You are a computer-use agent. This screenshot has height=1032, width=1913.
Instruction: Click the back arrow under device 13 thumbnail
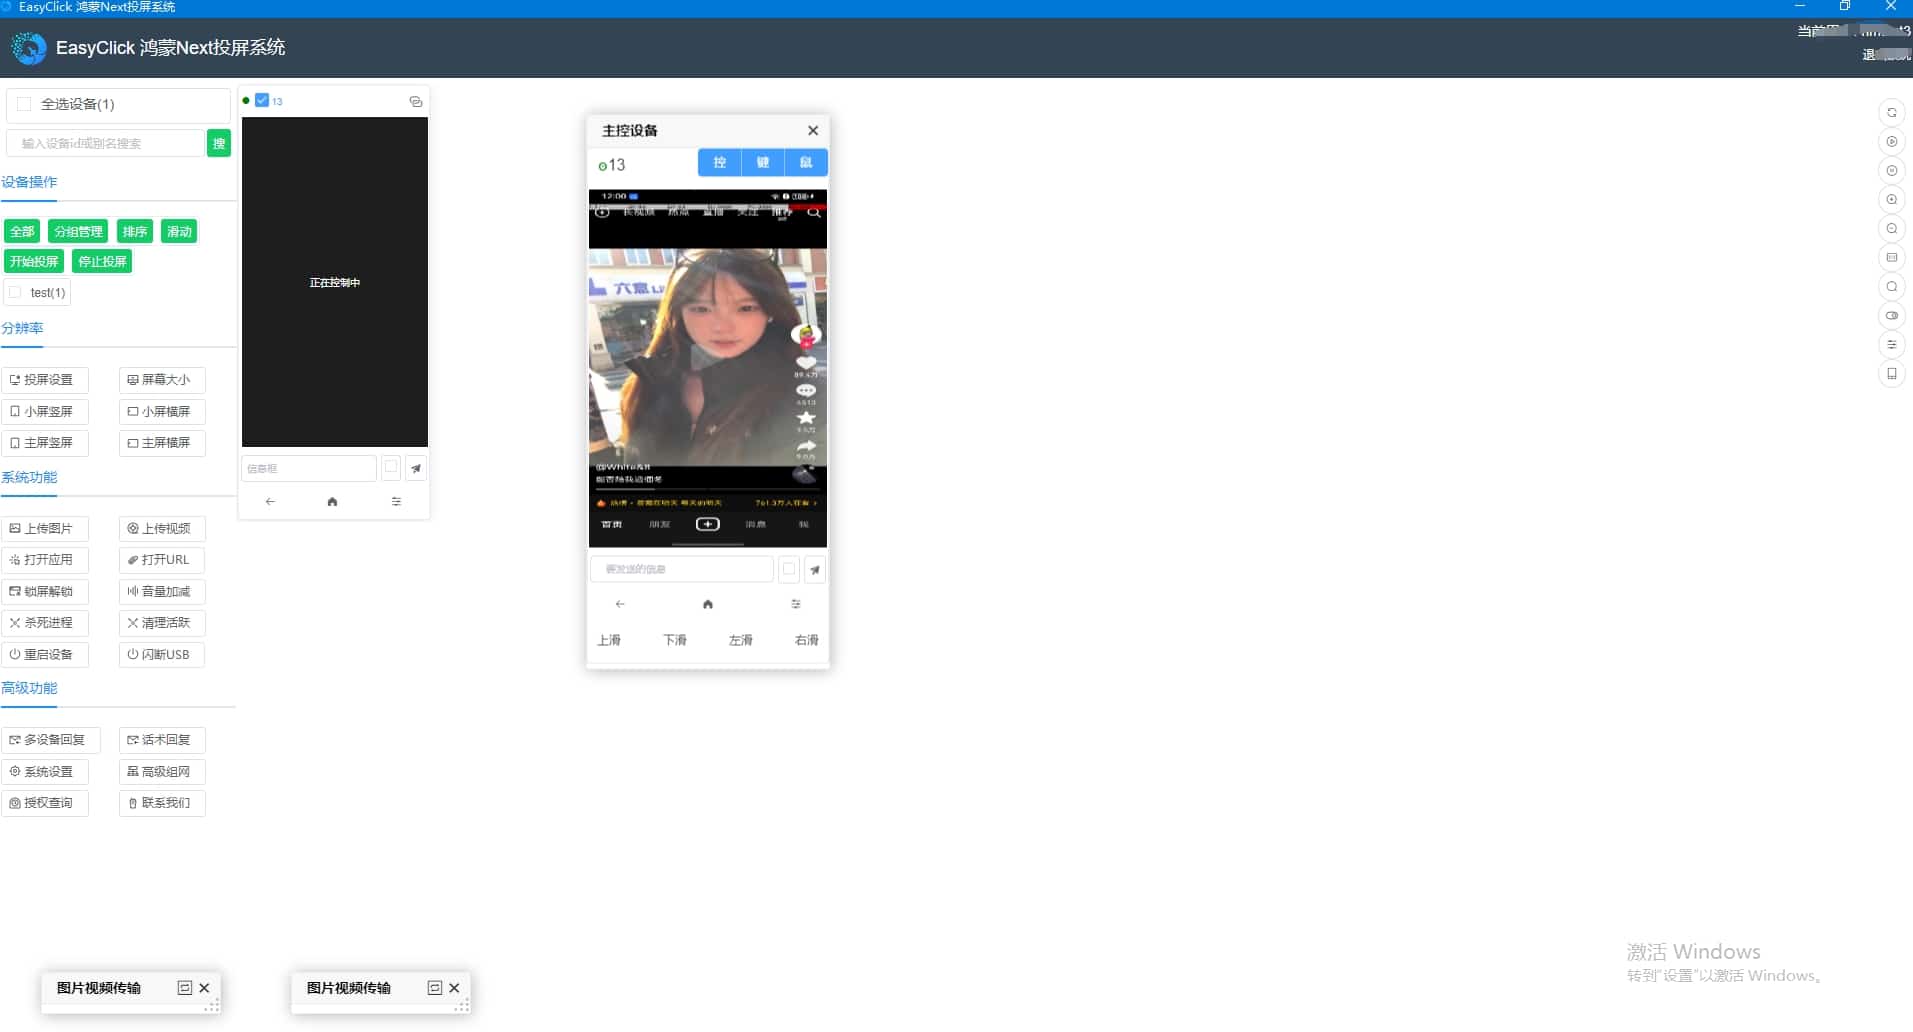tap(270, 502)
